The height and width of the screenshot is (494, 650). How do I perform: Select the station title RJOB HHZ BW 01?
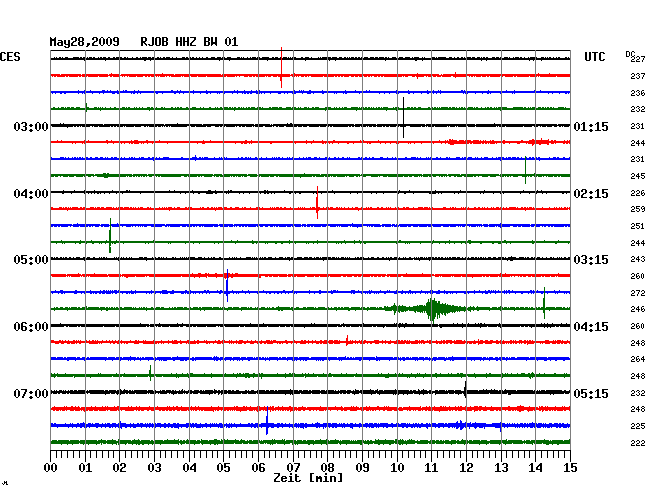[x=189, y=42]
